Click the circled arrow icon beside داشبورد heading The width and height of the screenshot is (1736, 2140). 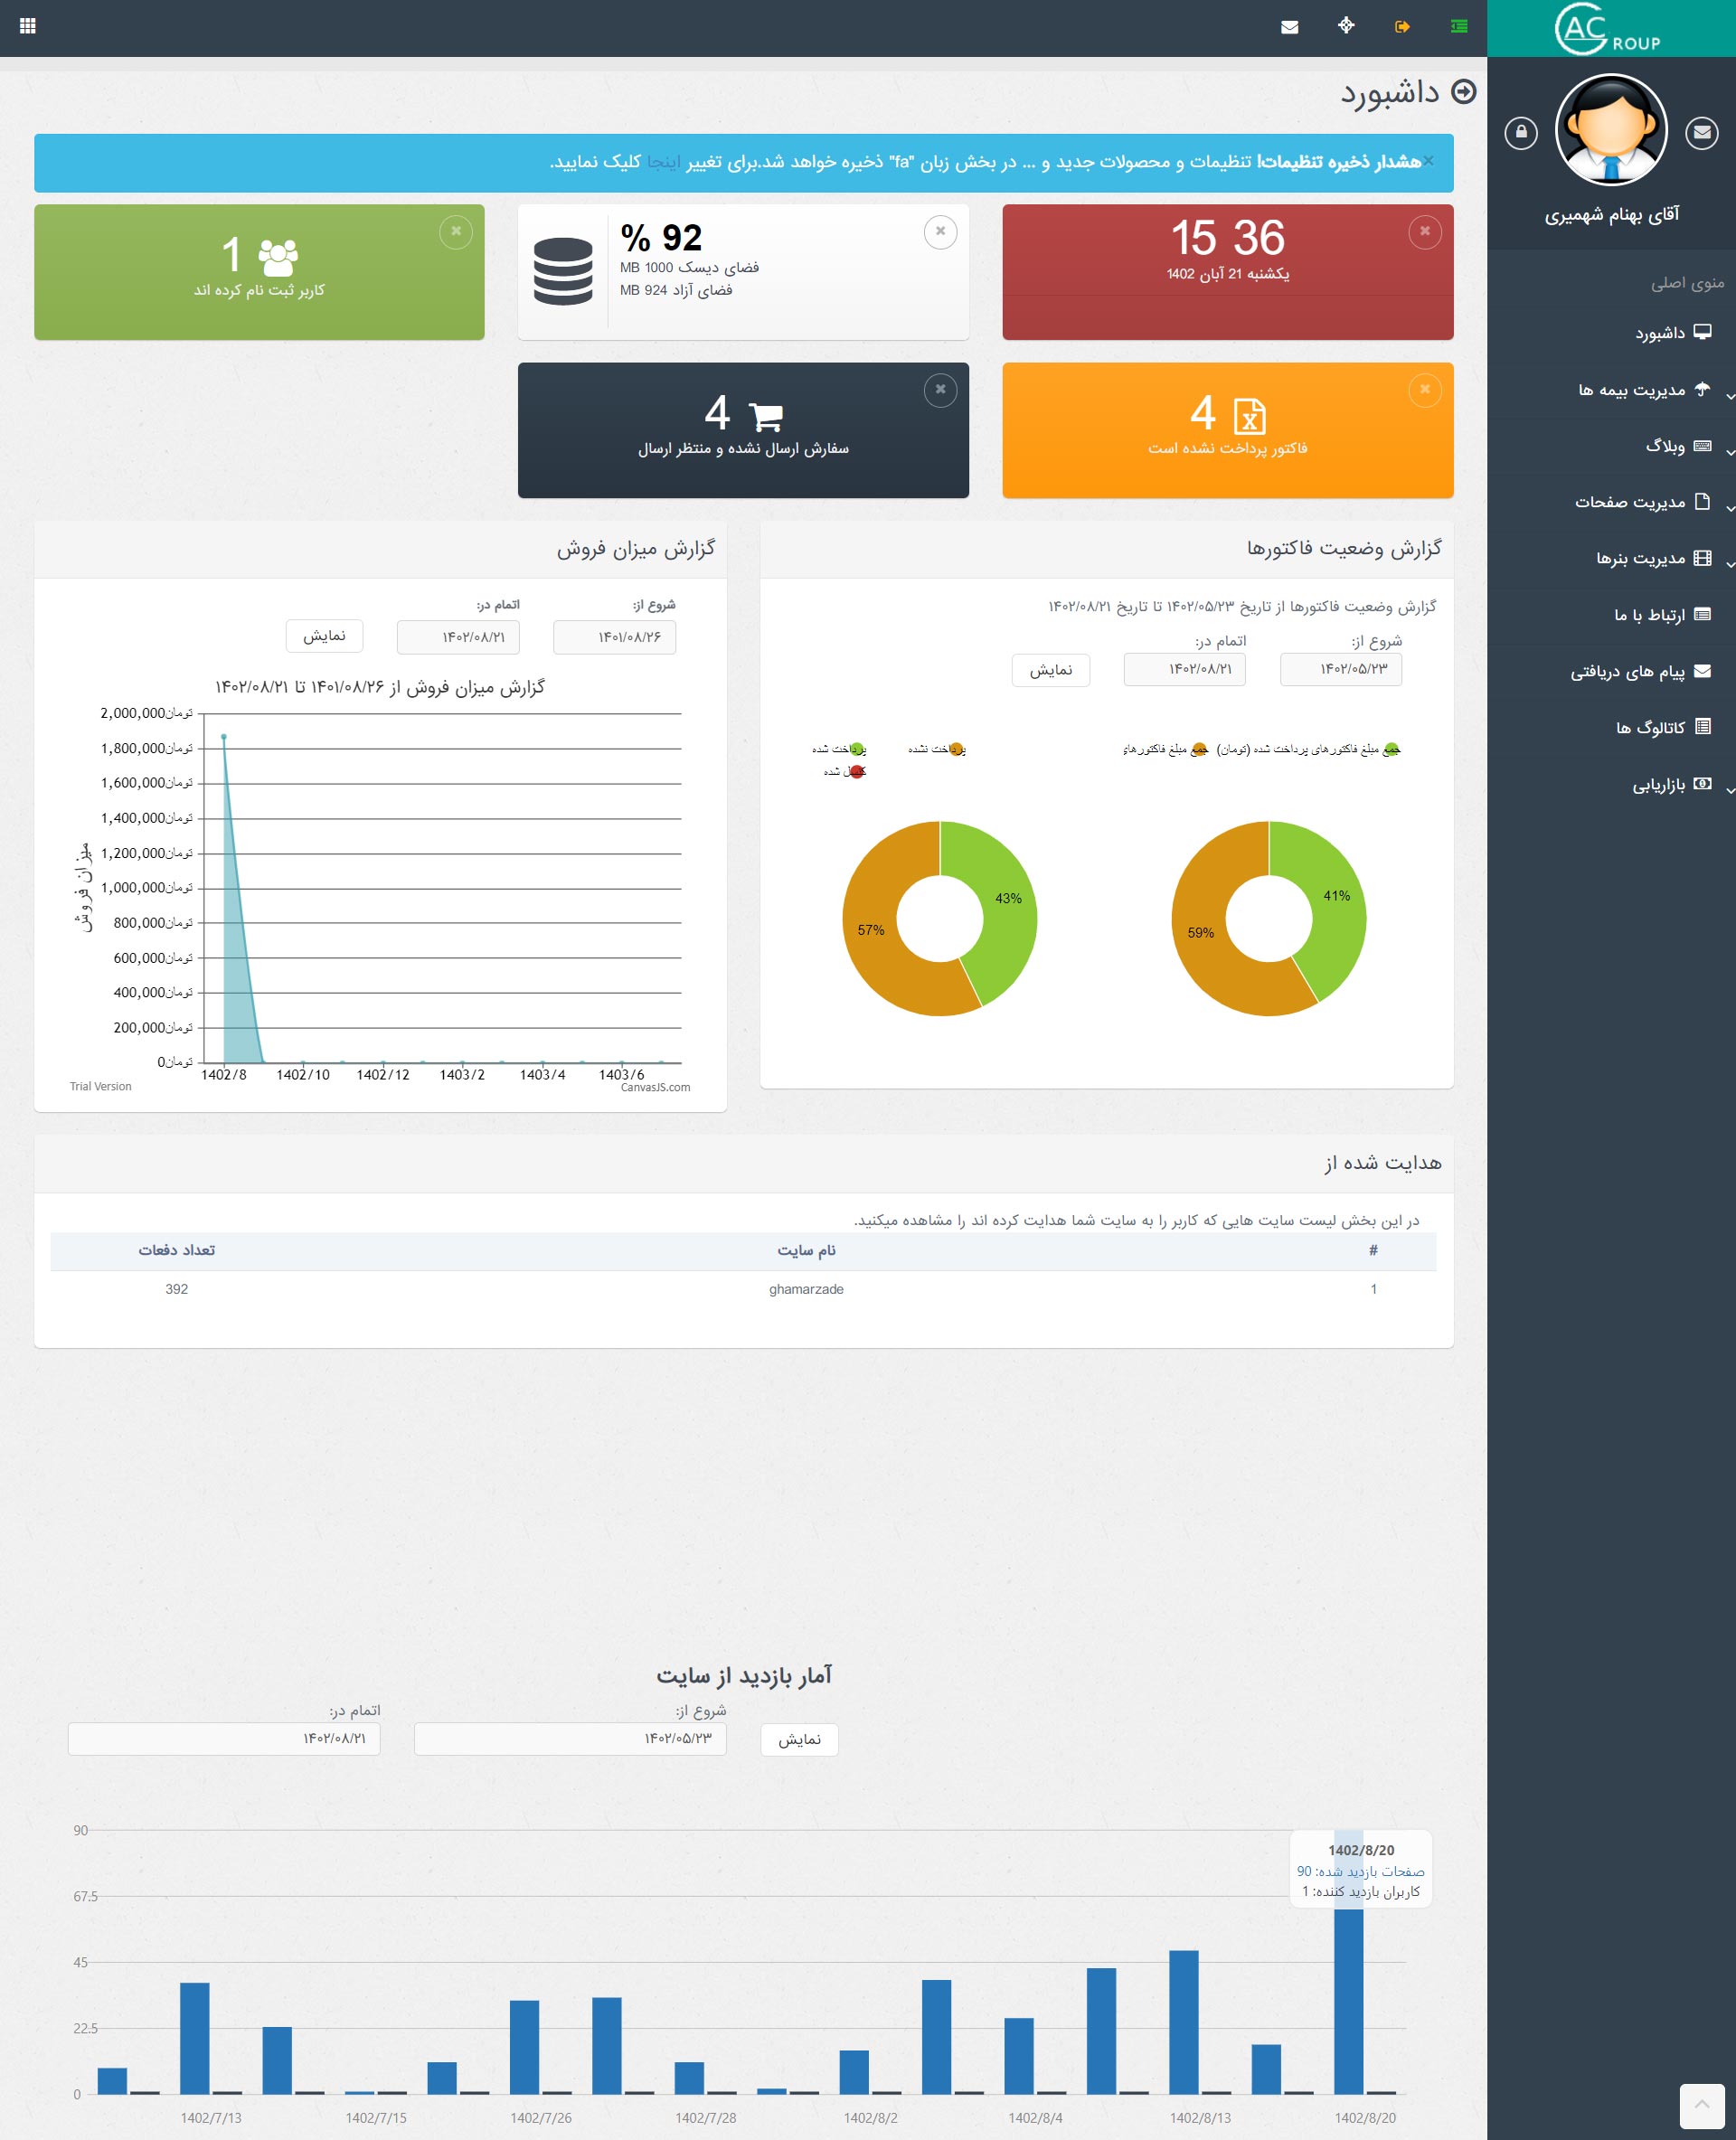1463,92
